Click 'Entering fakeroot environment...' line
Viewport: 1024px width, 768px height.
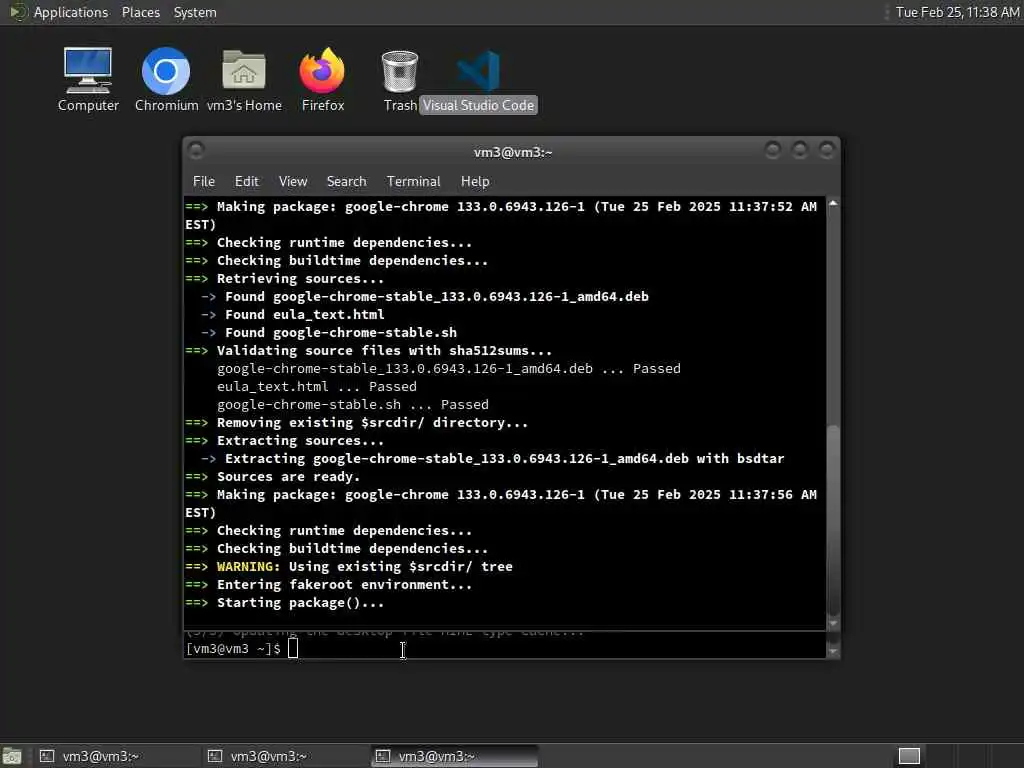pyautogui.click(x=344, y=584)
